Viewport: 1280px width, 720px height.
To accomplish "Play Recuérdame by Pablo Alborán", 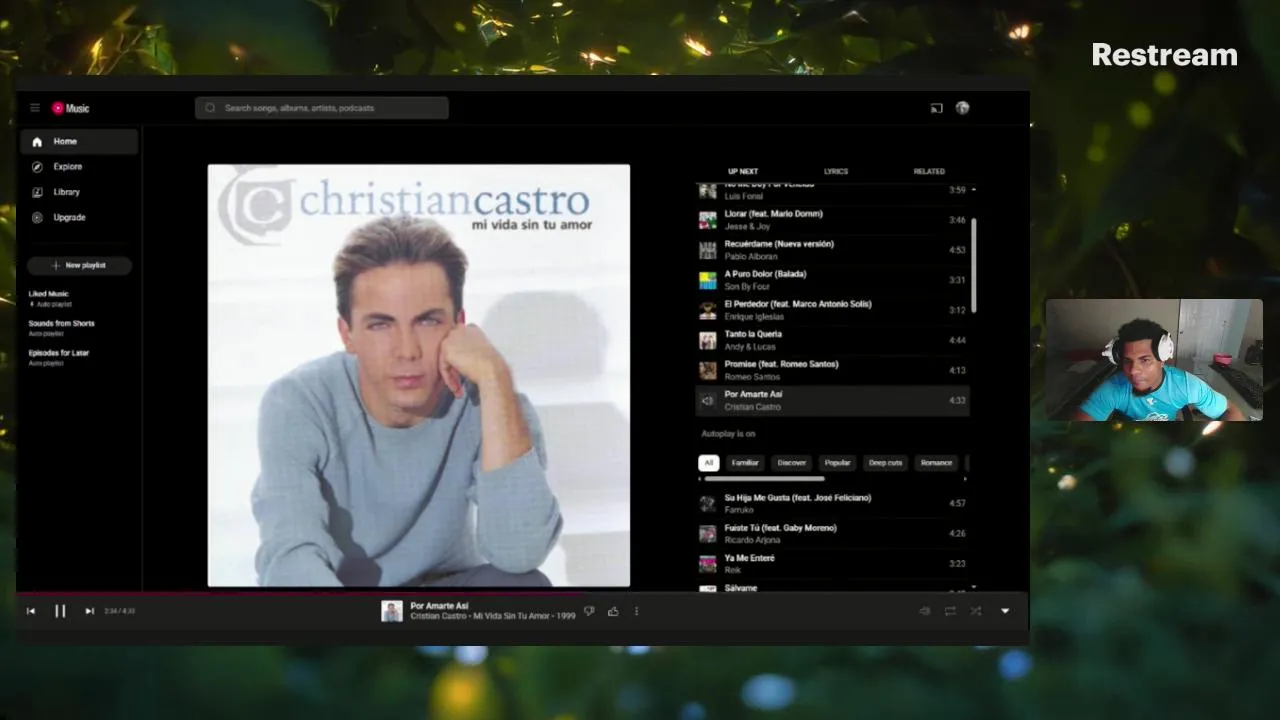I will [x=832, y=250].
